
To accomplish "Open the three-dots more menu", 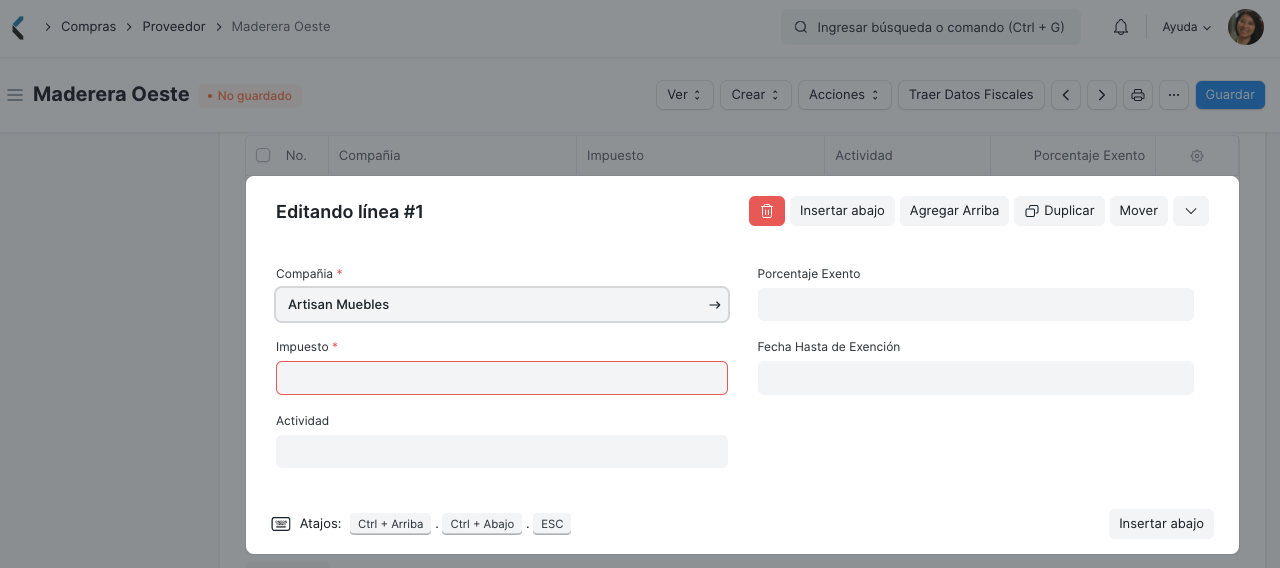I will pyautogui.click(x=1174, y=95).
